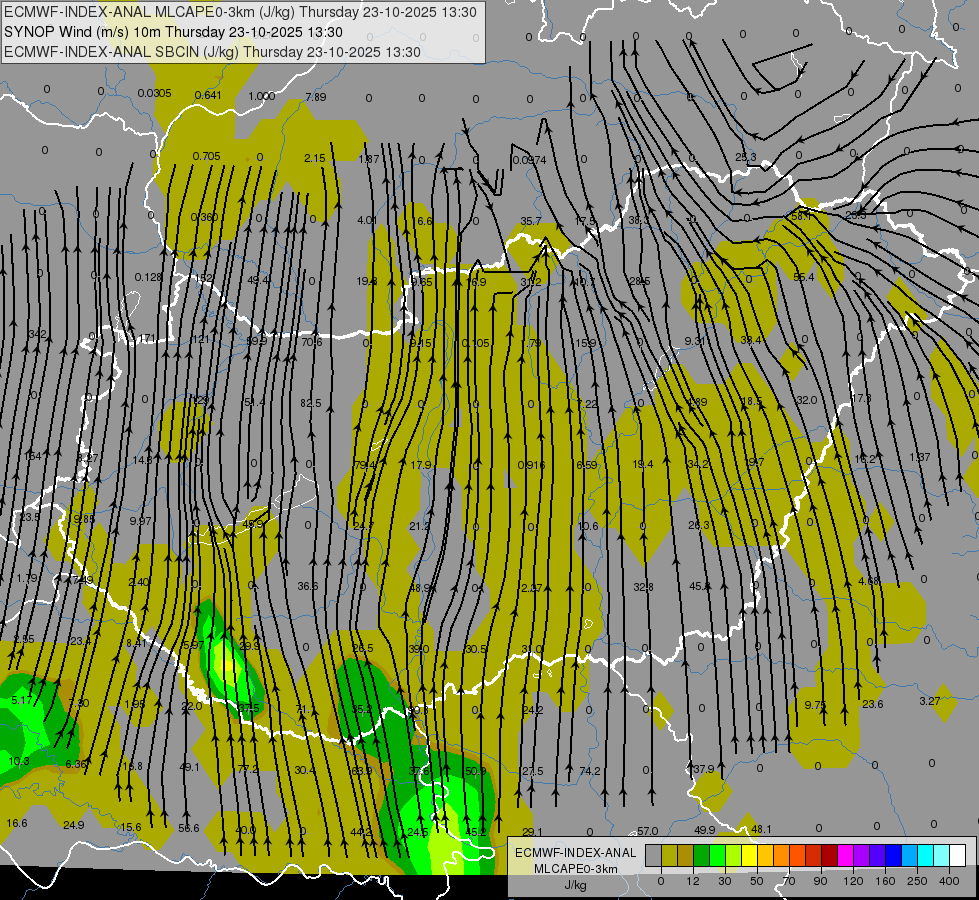Click the map value '7.89'
Screen dimensions: 979x900
(x=316, y=97)
